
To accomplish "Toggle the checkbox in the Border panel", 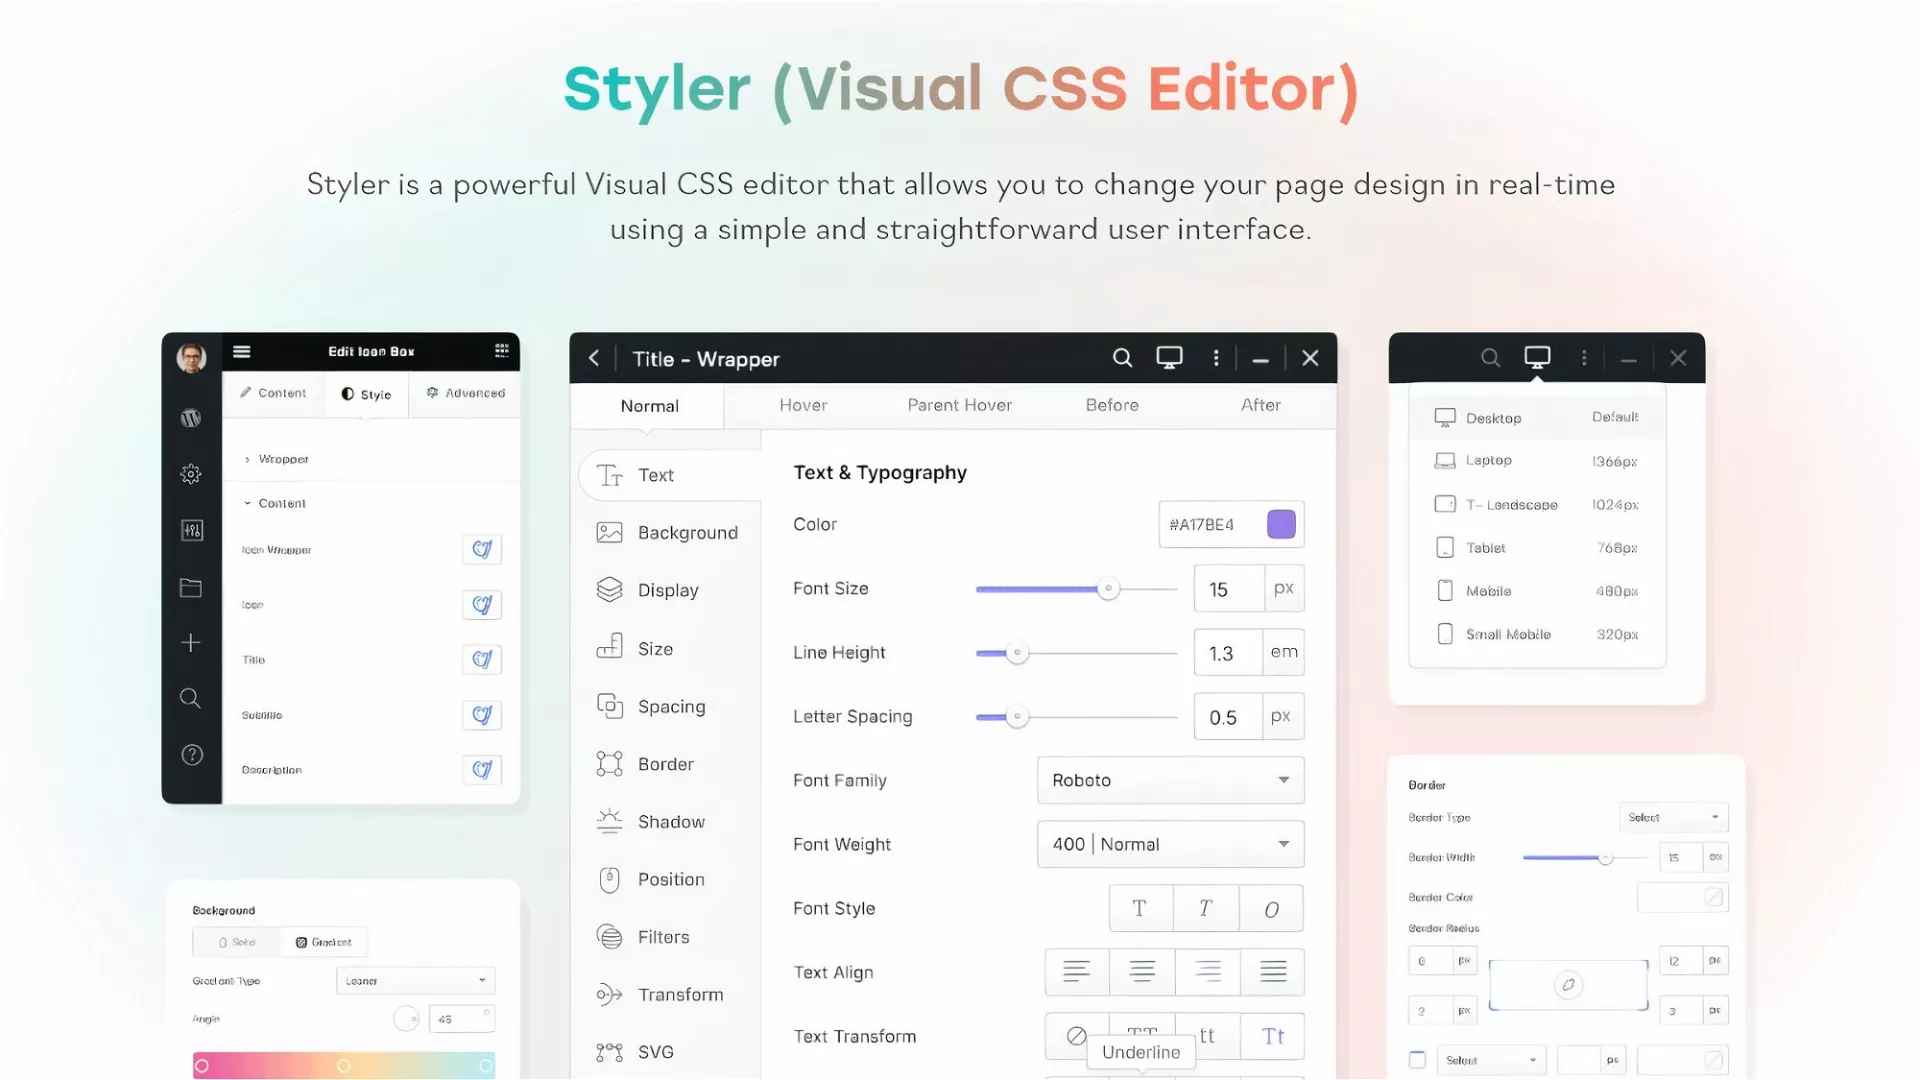I will click(x=1417, y=1059).
